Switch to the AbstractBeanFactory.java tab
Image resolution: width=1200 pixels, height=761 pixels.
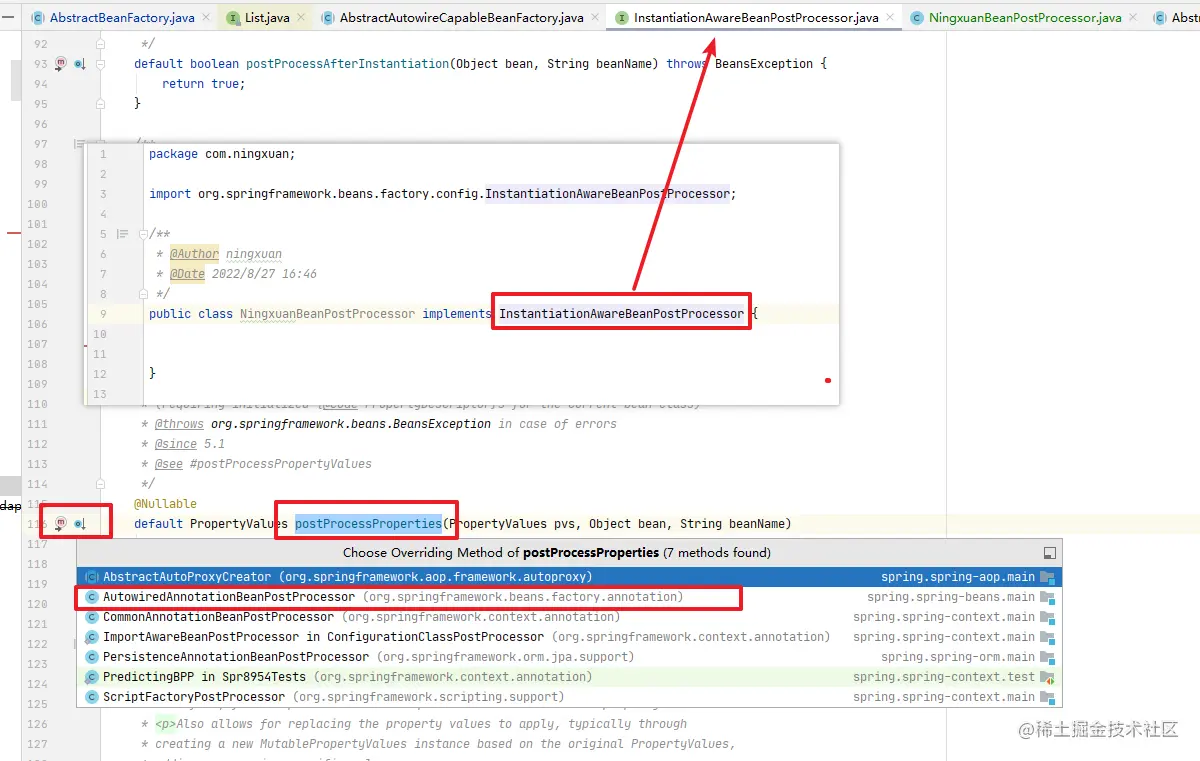[122, 18]
